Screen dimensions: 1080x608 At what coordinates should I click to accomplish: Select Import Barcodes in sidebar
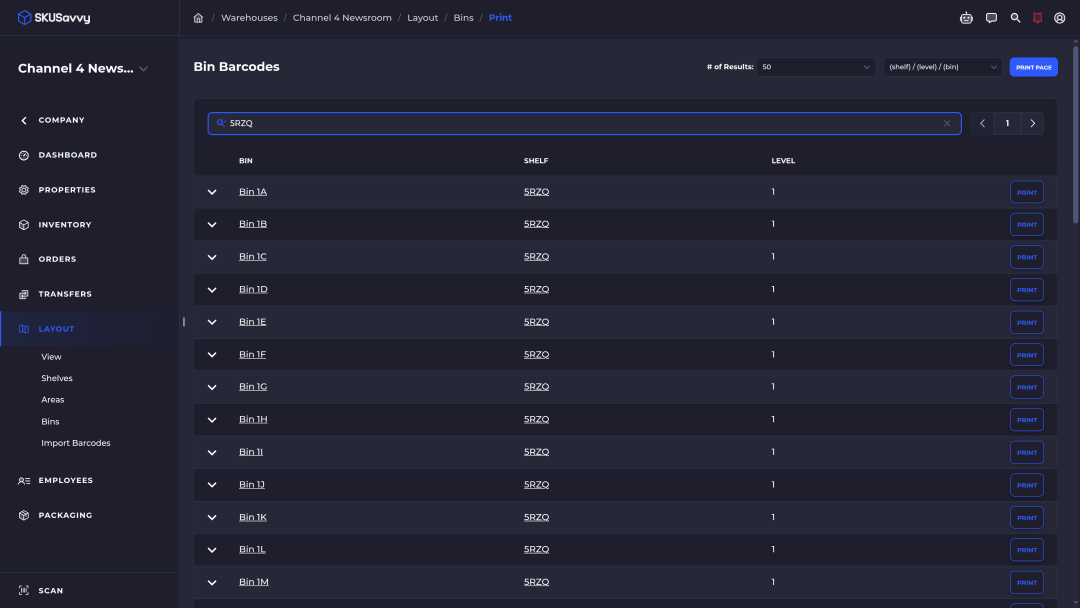point(76,443)
